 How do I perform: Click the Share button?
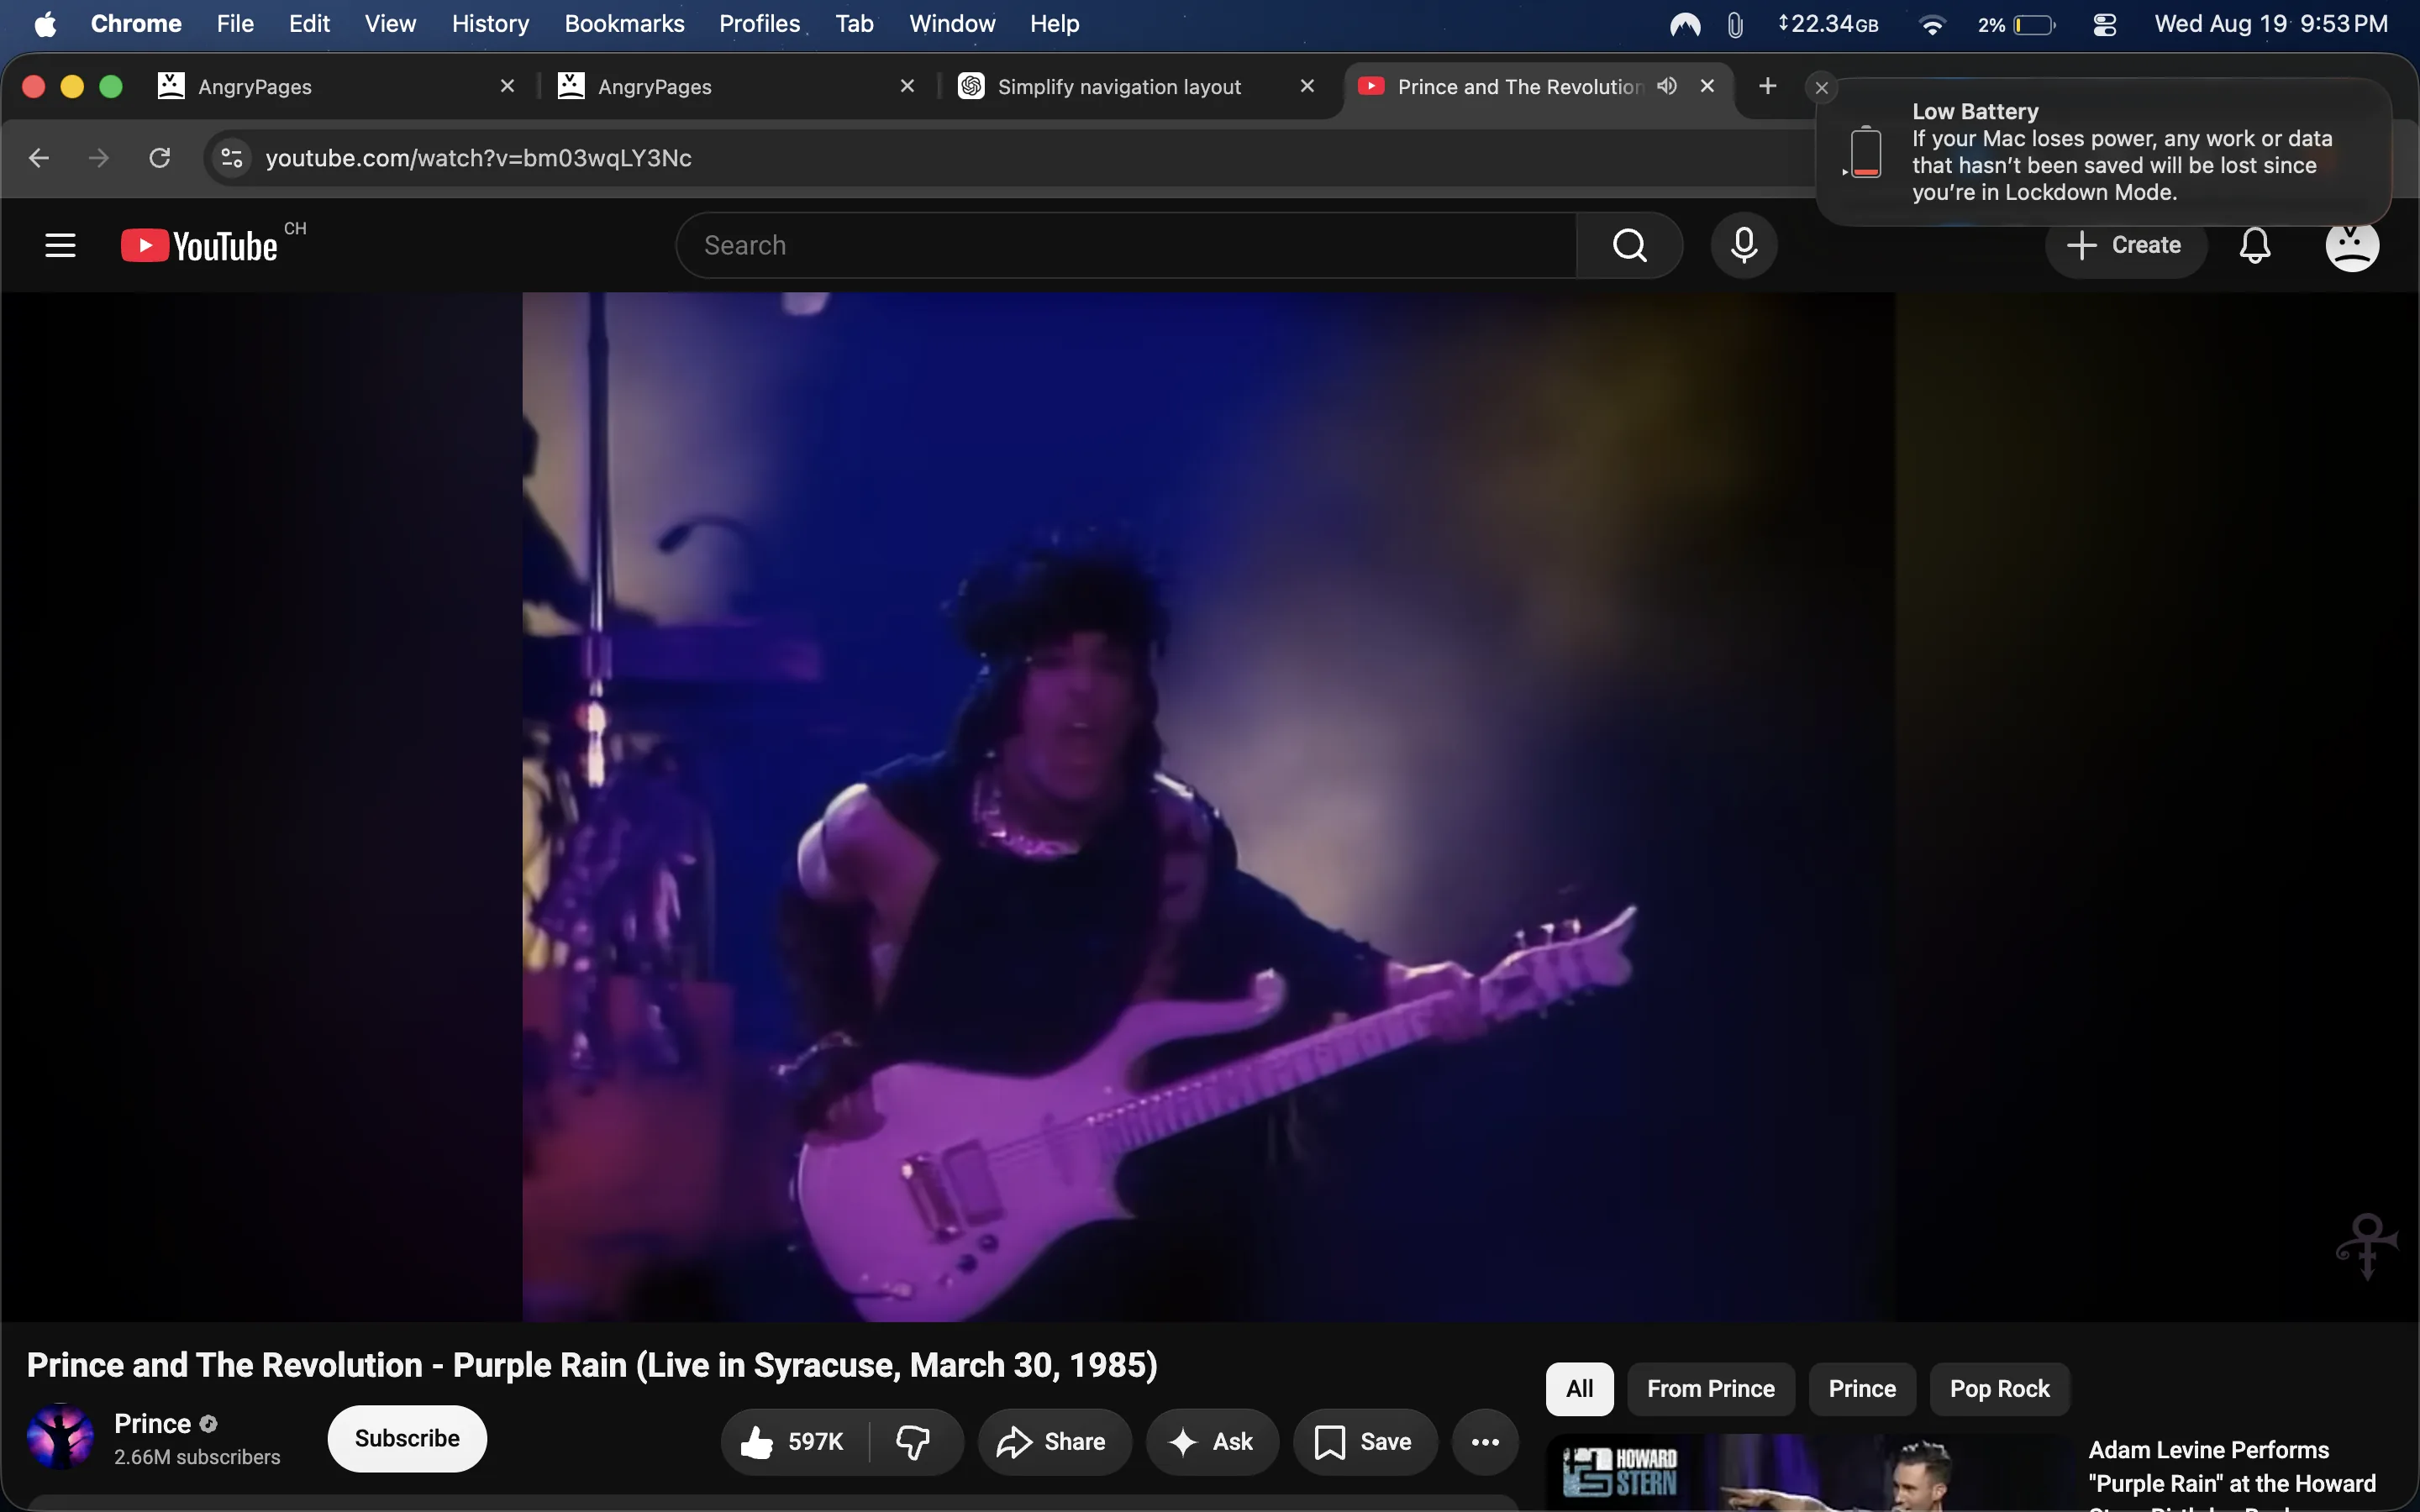pos(1054,1441)
